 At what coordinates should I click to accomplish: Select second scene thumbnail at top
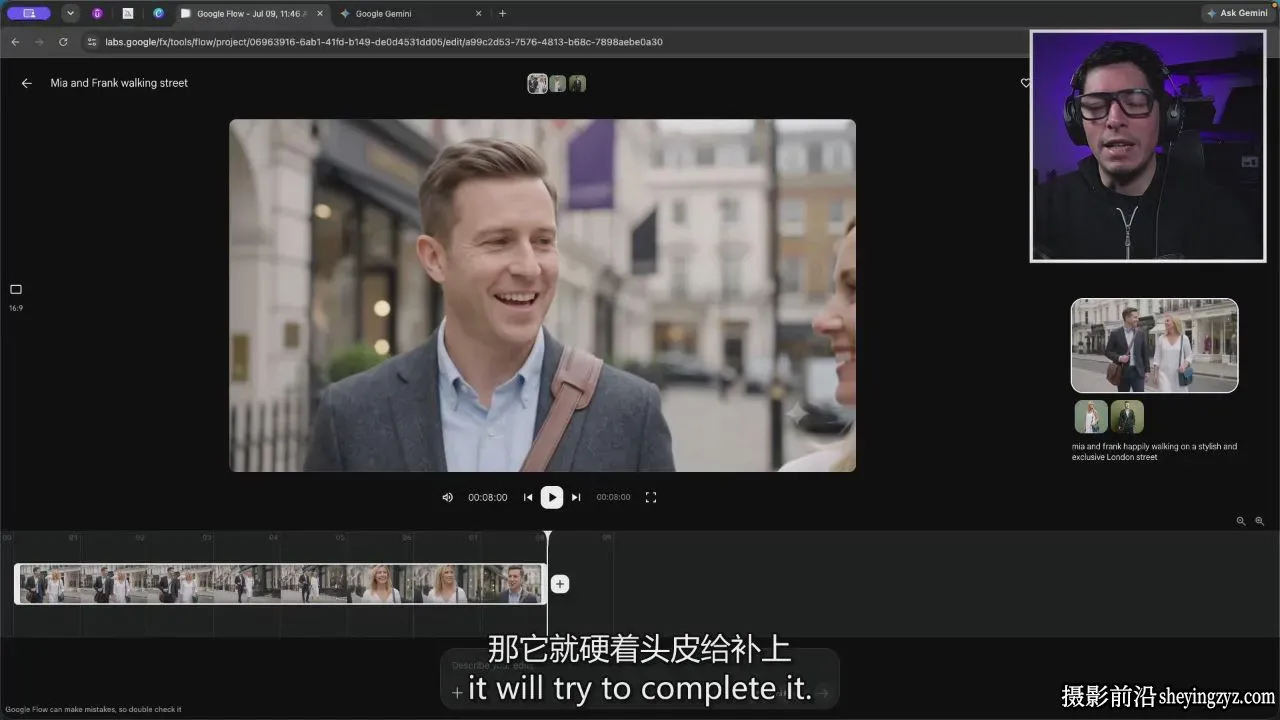click(x=558, y=84)
